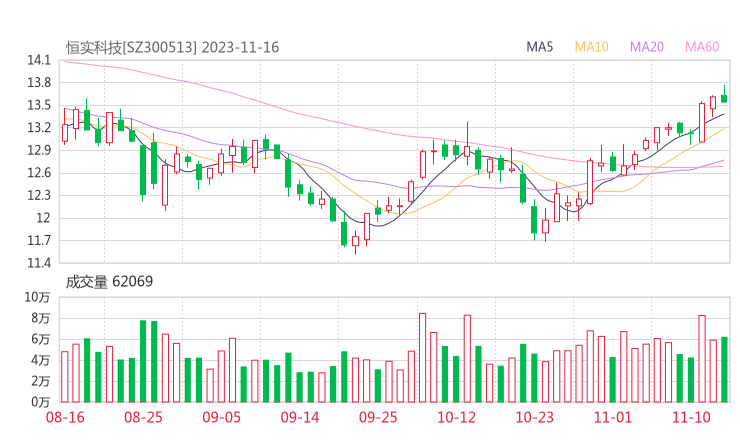This screenshot has width=740, height=440.
Task: Click the 4万 volume axis label
Action: (41, 360)
